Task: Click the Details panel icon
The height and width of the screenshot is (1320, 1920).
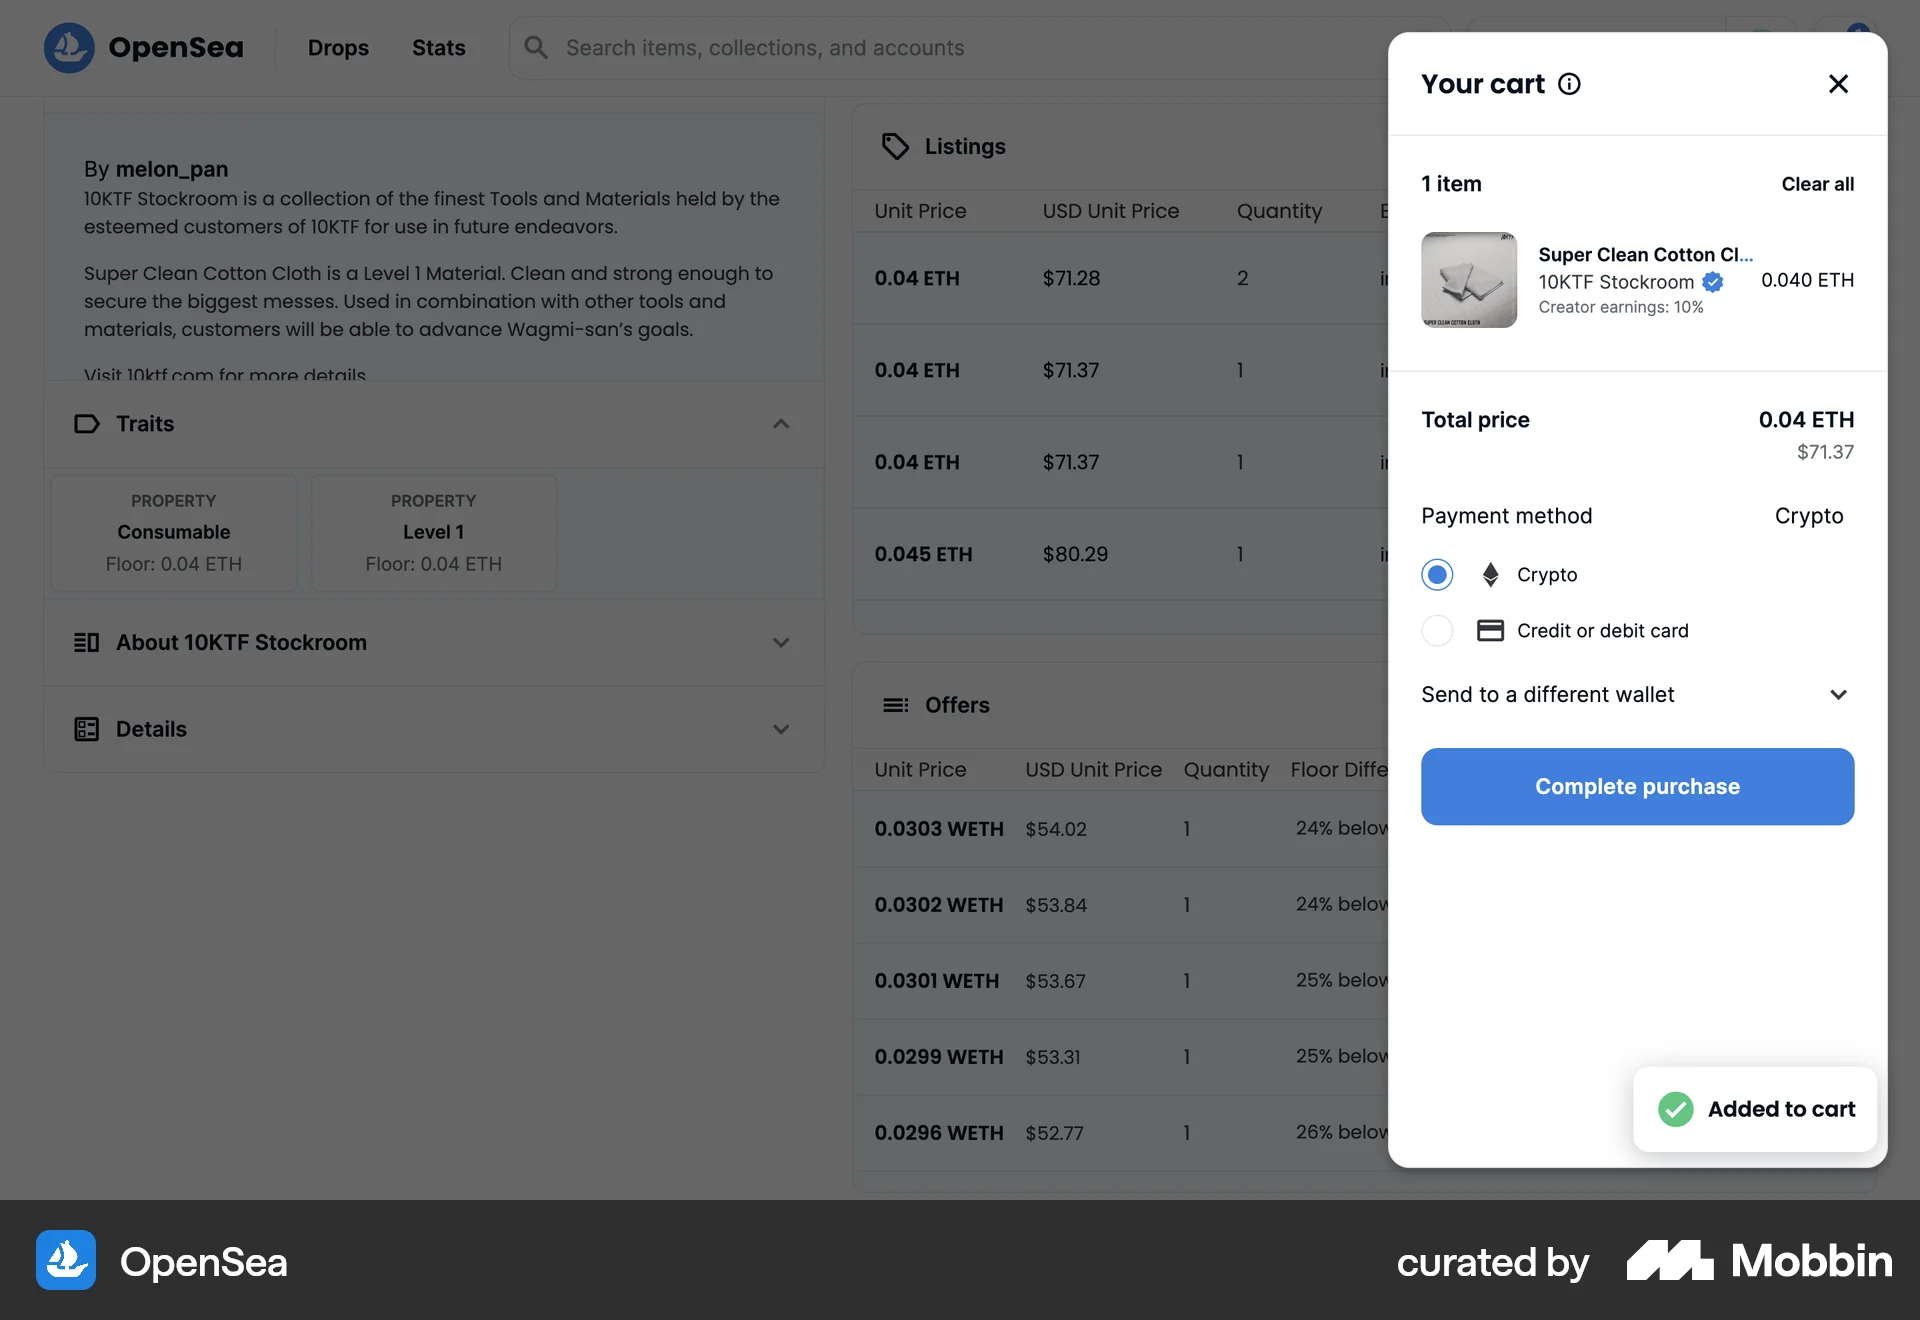Action: [87, 729]
